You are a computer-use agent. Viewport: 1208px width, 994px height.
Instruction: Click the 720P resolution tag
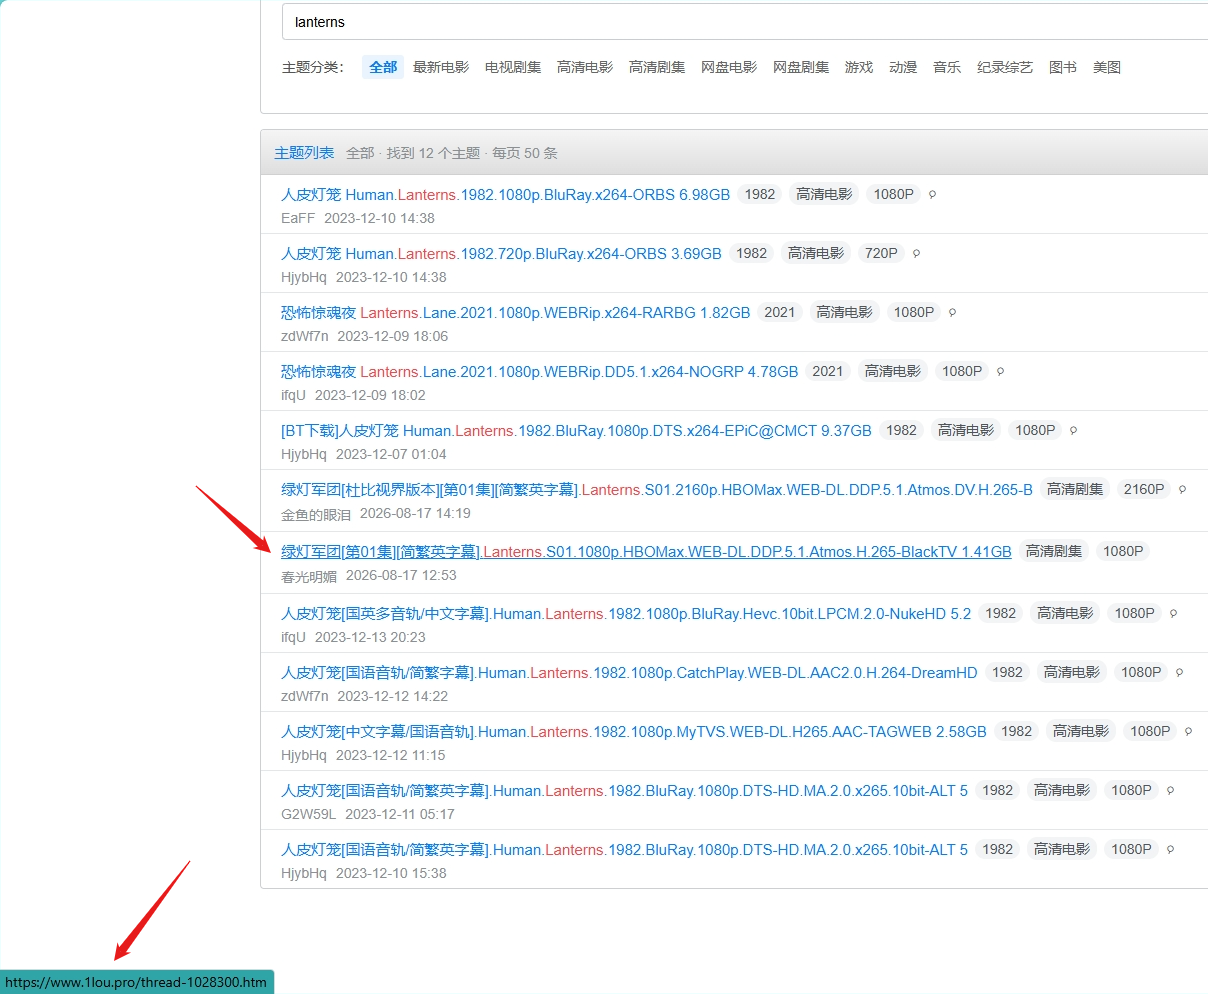pos(881,253)
